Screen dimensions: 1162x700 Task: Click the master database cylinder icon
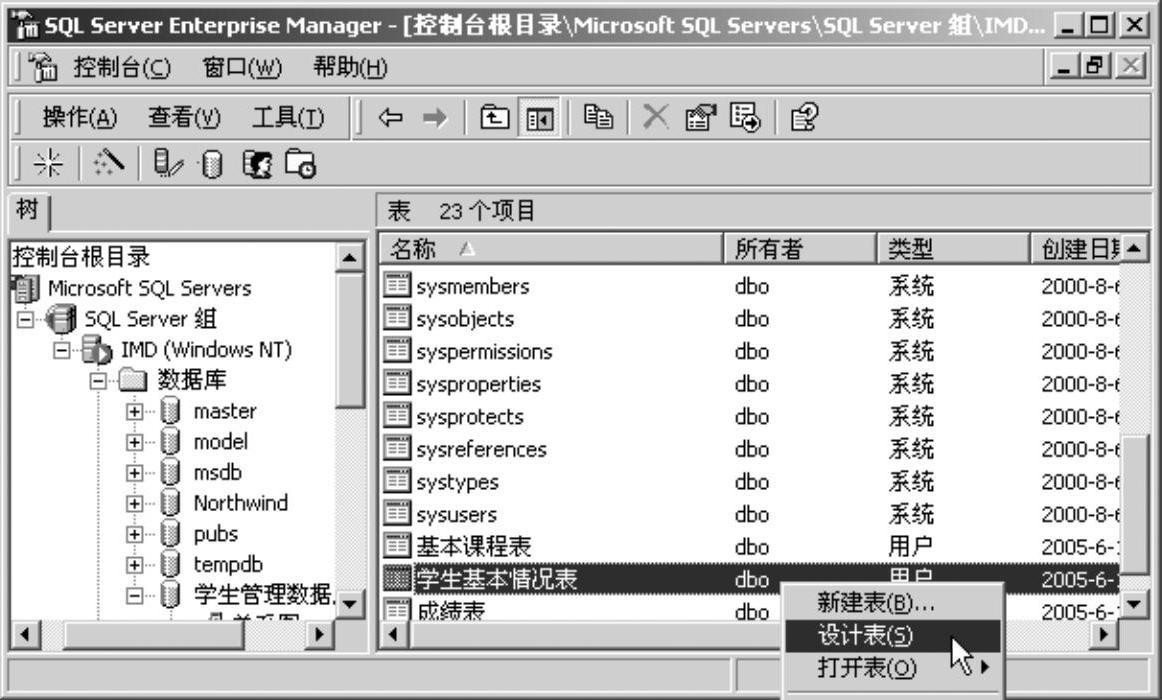tap(170, 410)
